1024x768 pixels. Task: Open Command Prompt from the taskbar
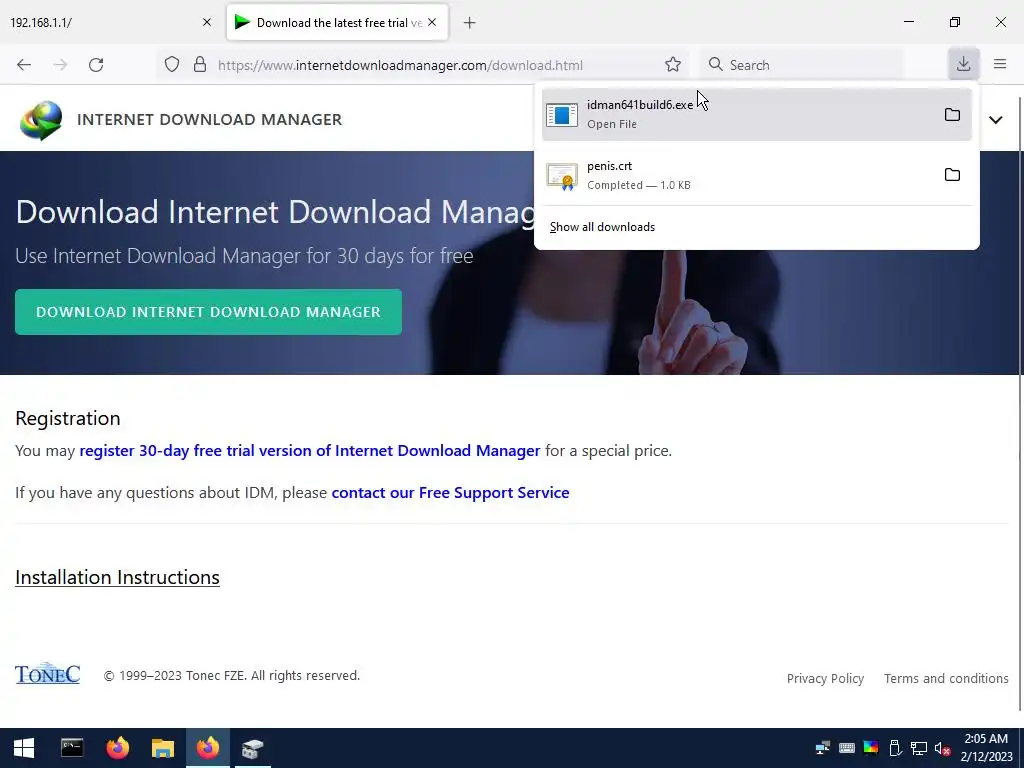click(x=72, y=748)
